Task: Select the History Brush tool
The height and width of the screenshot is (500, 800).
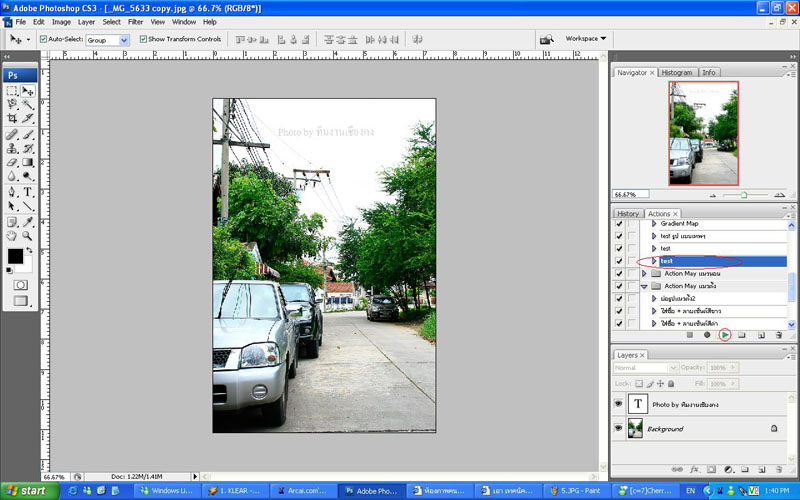Action: tap(28, 148)
